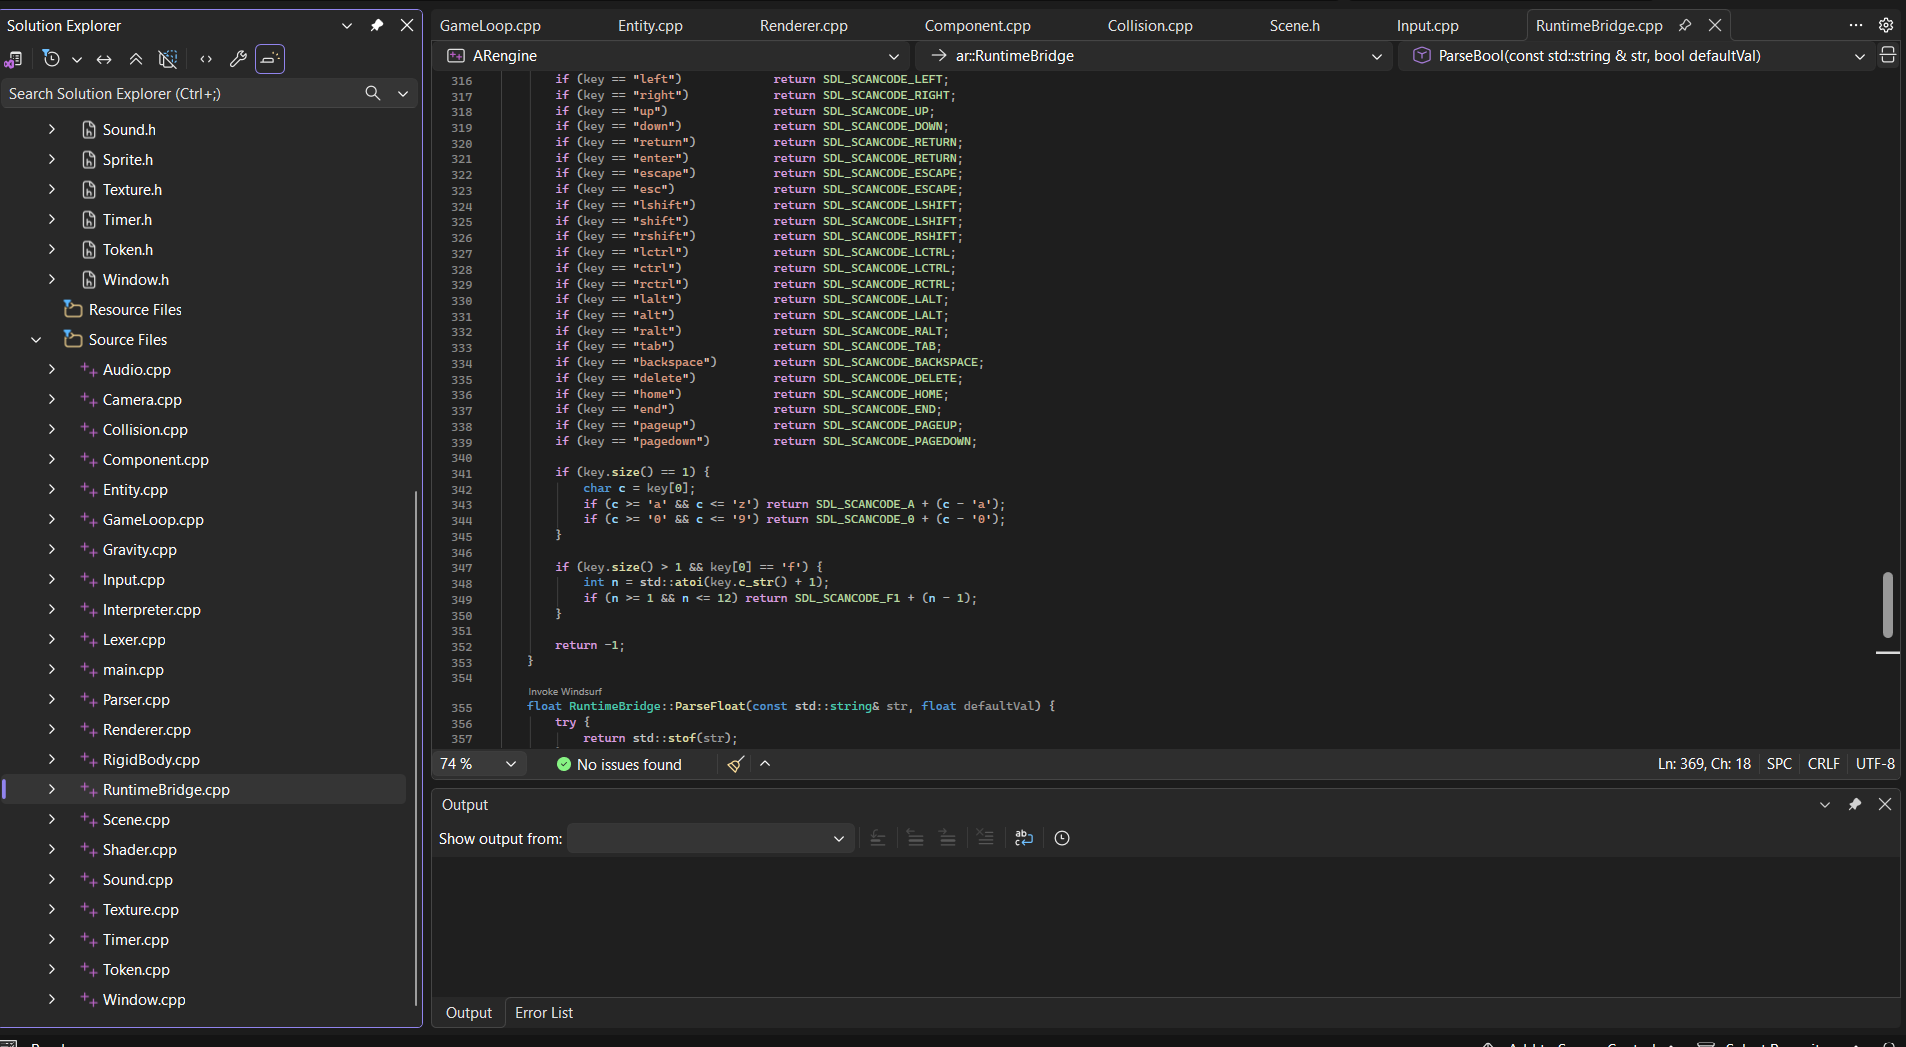
Task: Click the Token.h file icon
Action: pyautogui.click(x=89, y=249)
